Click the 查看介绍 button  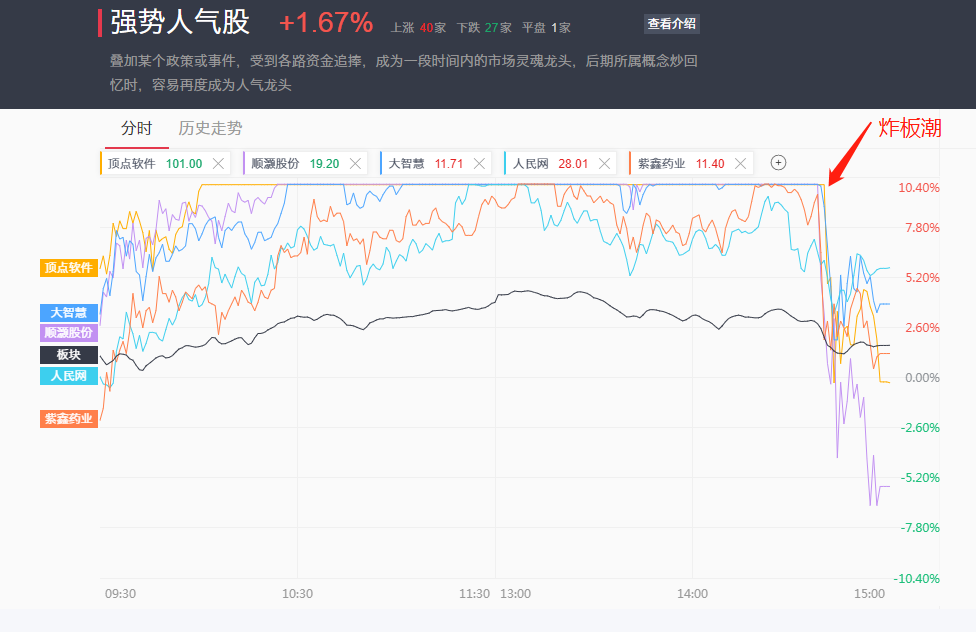(x=672, y=24)
